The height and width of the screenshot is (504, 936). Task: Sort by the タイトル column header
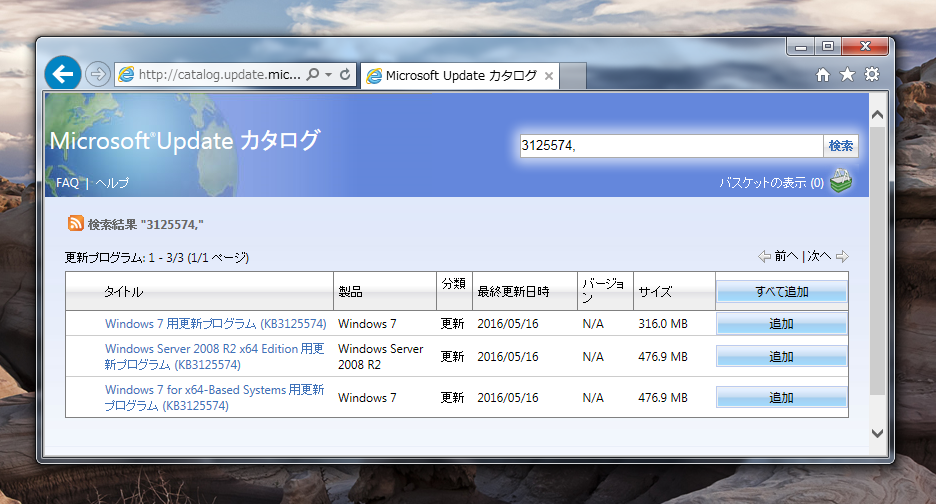point(124,291)
